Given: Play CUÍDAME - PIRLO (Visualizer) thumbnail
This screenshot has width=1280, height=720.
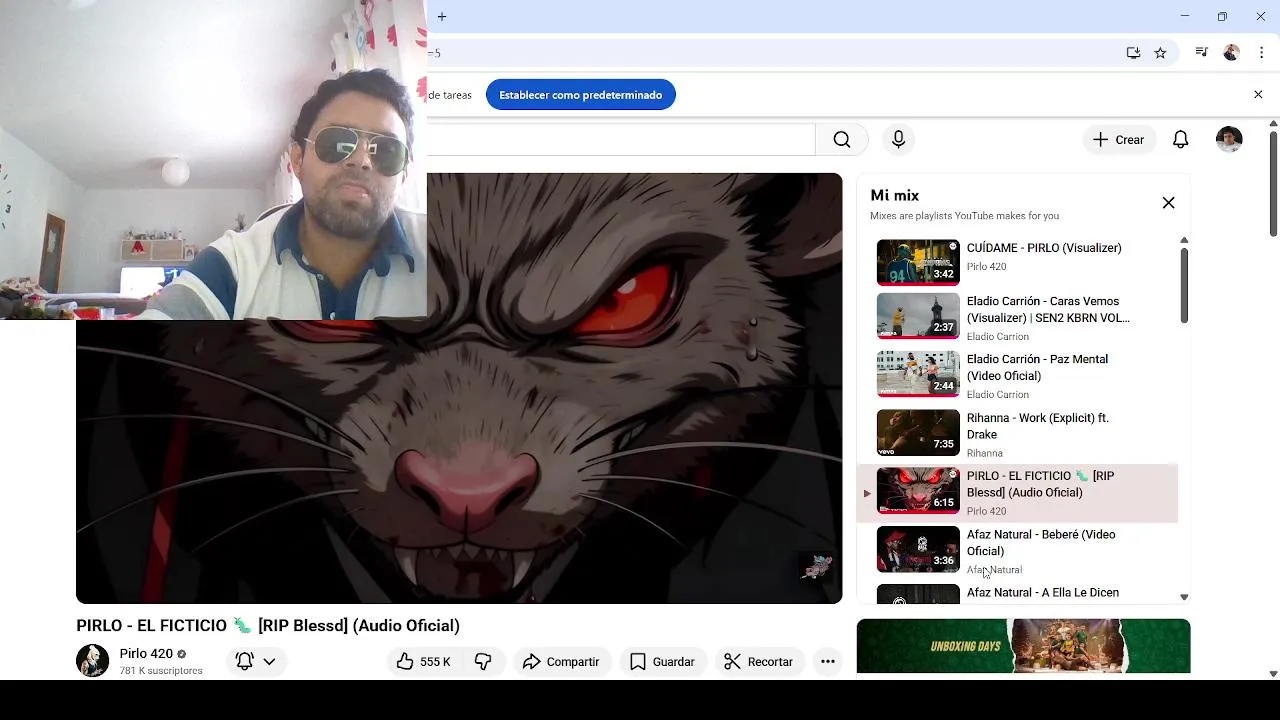Looking at the screenshot, I should (918, 262).
